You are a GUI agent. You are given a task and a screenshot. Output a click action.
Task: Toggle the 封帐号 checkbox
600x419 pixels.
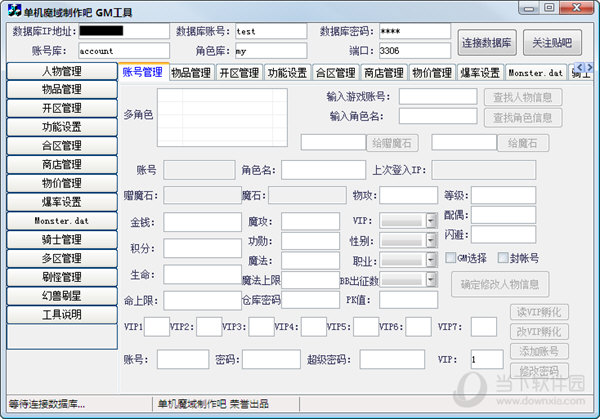(503, 258)
